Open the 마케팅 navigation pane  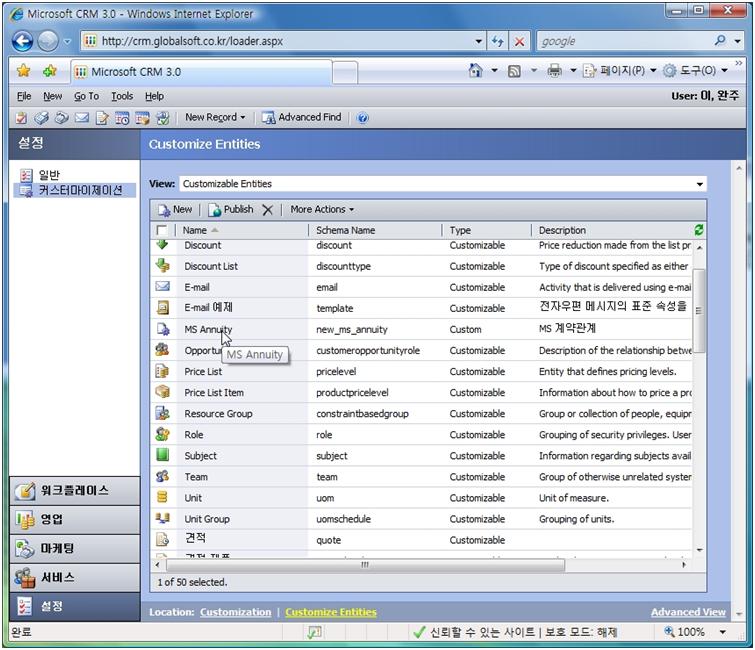click(75, 549)
